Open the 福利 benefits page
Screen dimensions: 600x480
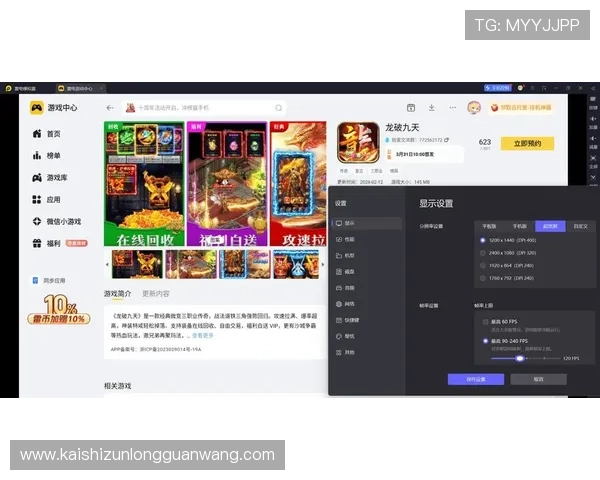[59, 243]
